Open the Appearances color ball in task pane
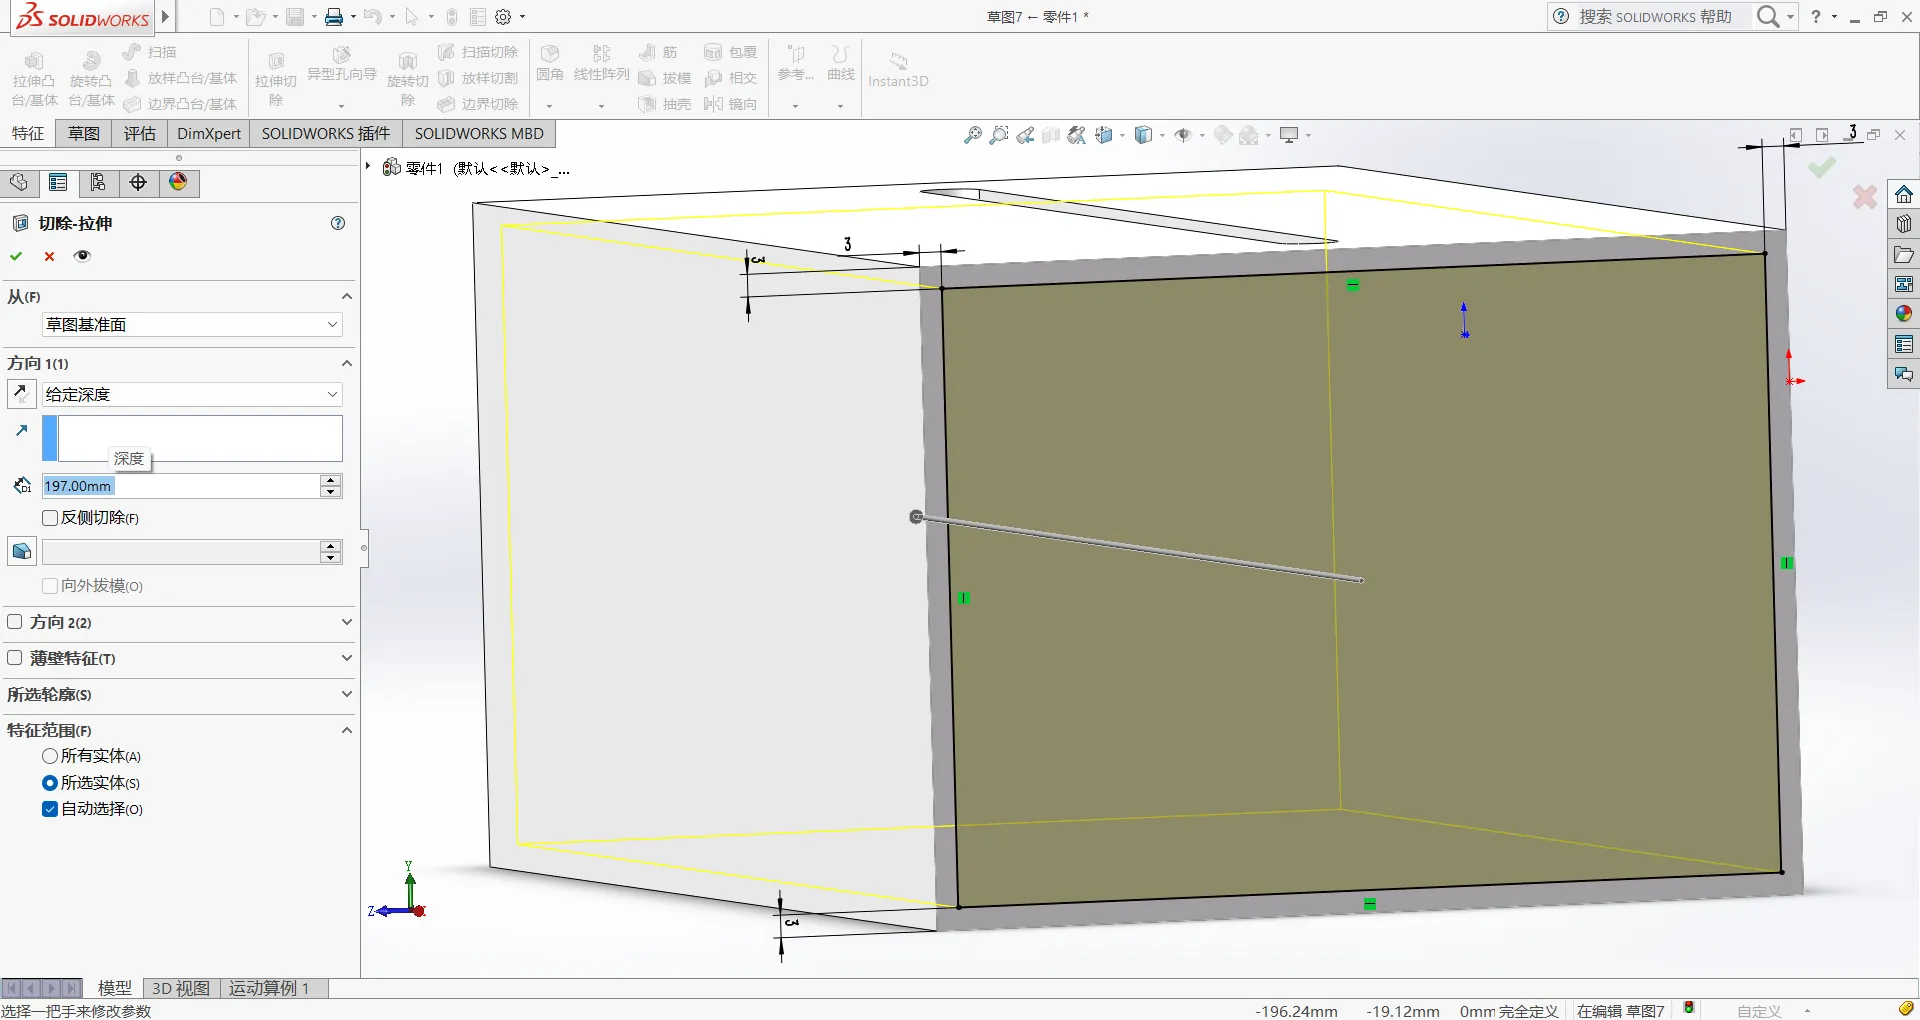The width and height of the screenshot is (1920, 1020). pyautogui.click(x=1903, y=314)
